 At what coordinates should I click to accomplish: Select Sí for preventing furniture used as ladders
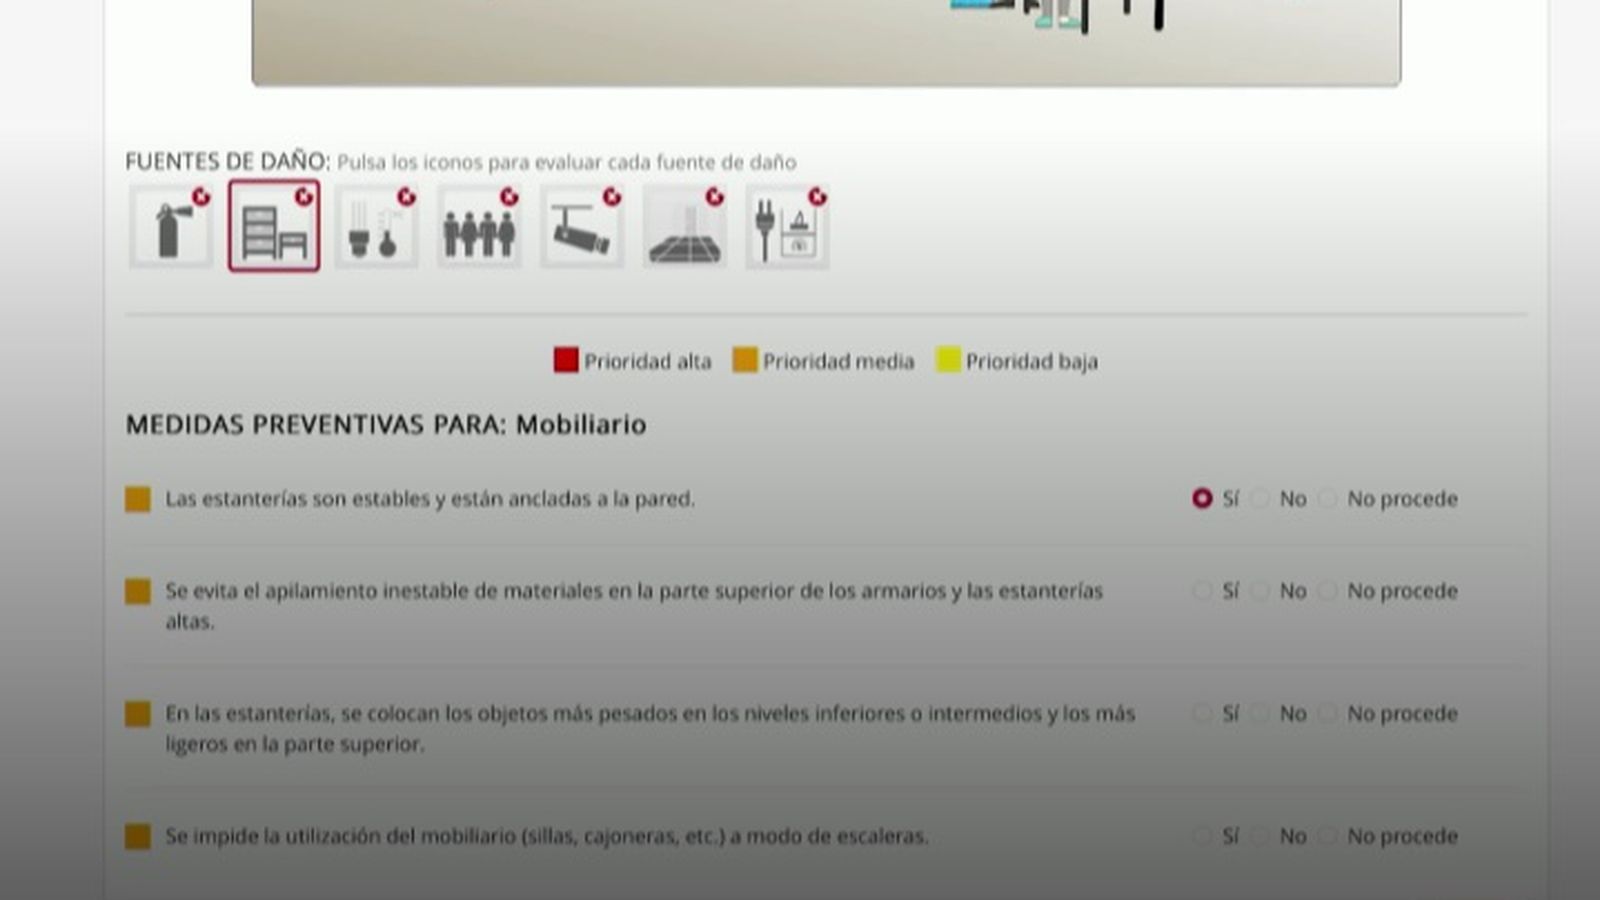pos(1203,835)
